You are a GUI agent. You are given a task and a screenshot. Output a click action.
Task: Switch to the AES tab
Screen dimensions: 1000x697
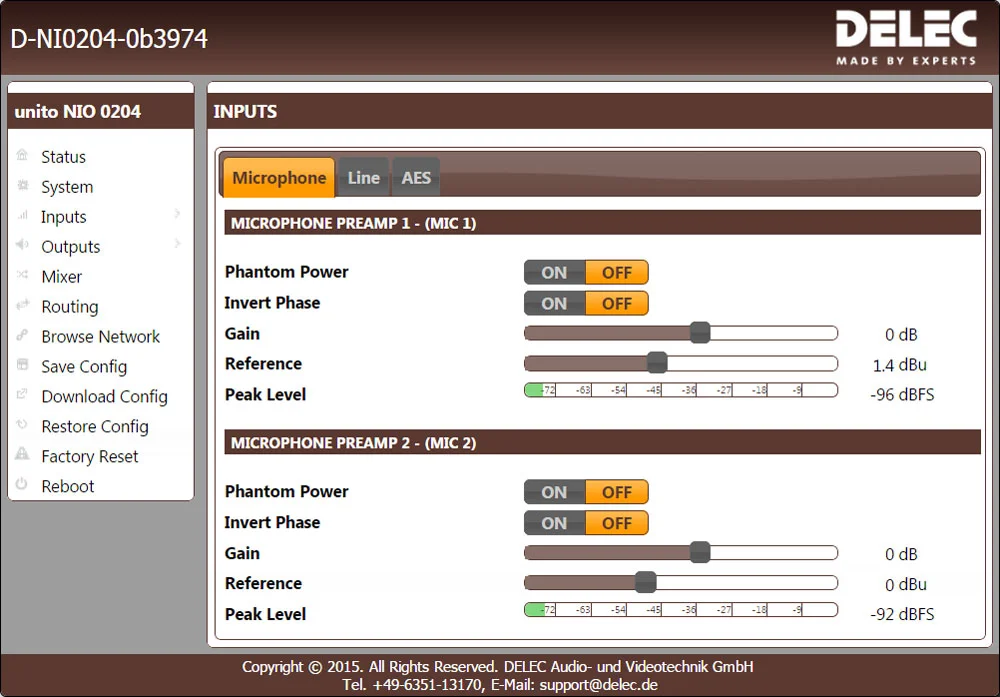pyautogui.click(x=416, y=177)
